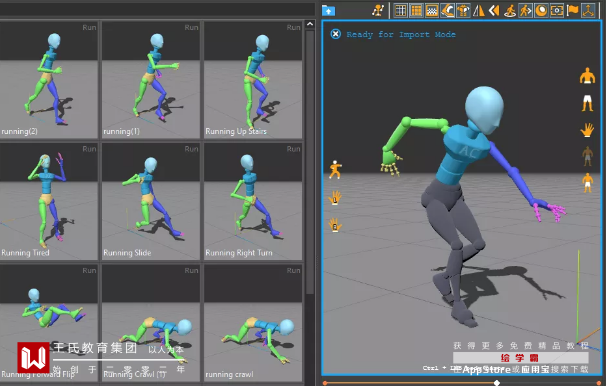Select the upper body region icon
Image resolution: width=606 pixels, height=386 pixels.
587,76
